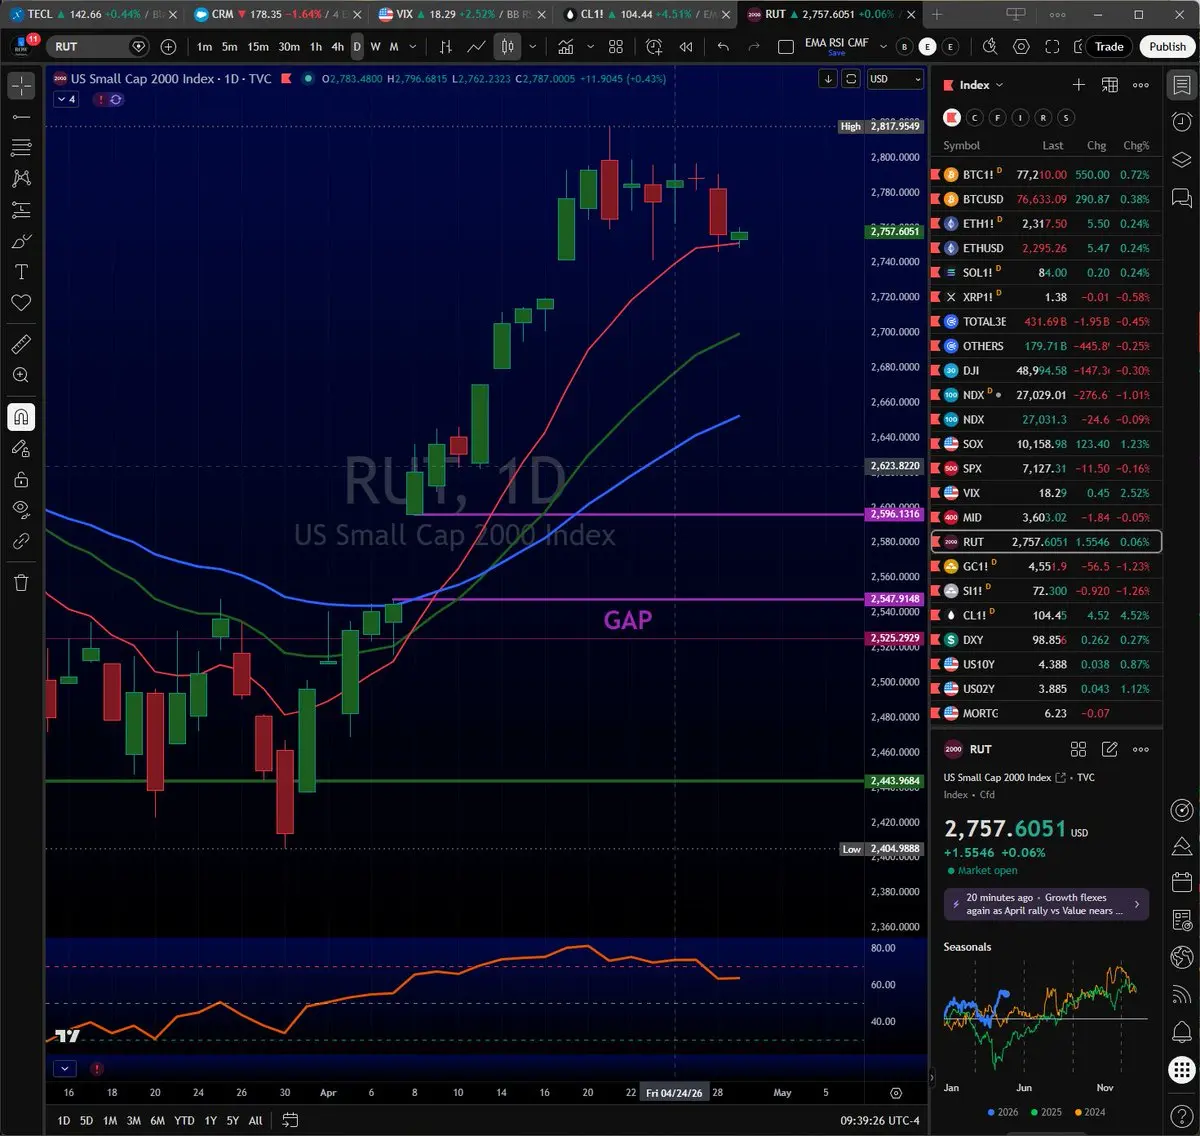
Task: Click the alert clock icon in toolbar
Action: tap(654, 47)
